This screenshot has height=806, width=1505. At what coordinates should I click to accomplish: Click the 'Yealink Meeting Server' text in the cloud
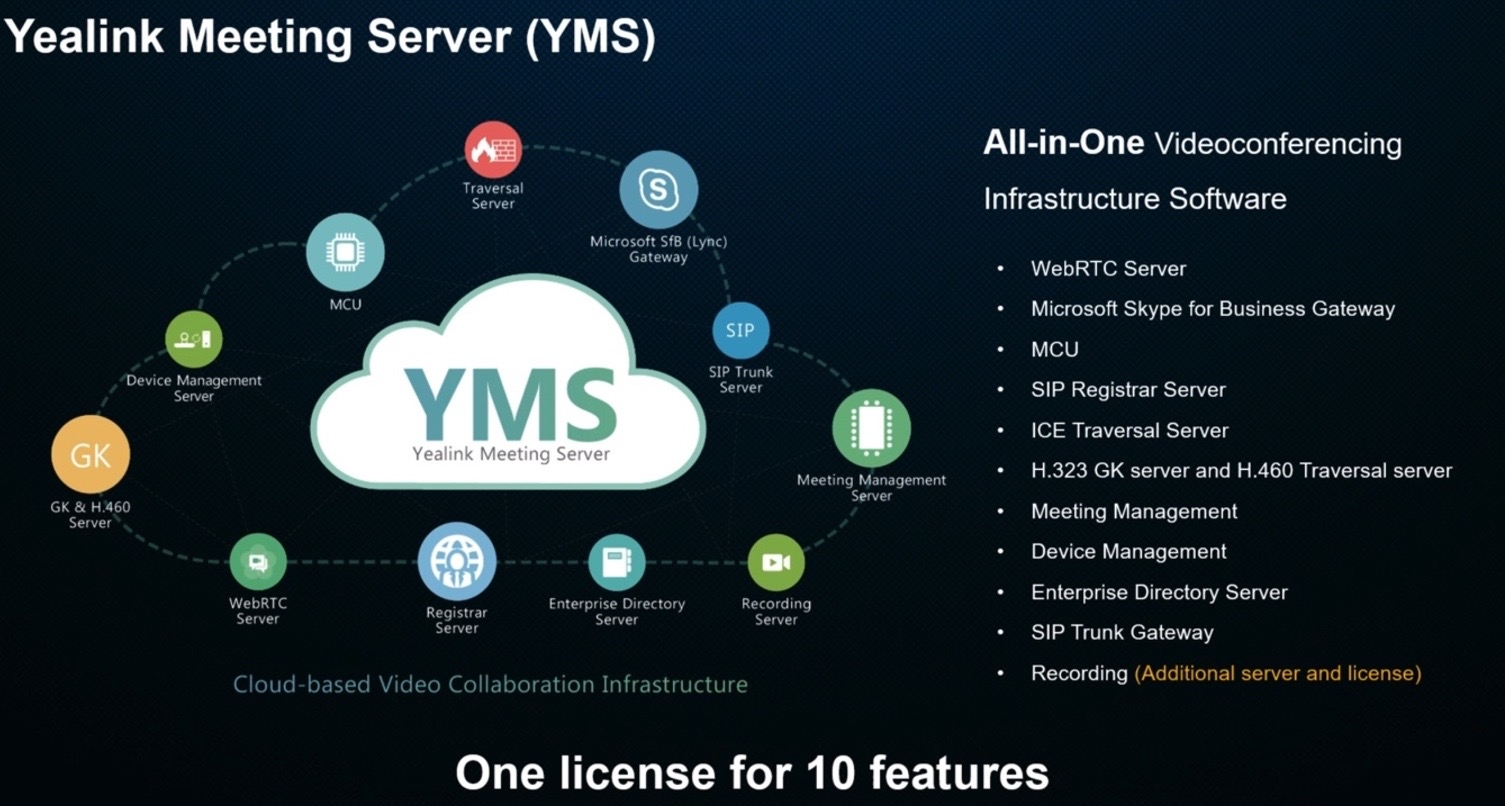pyautogui.click(x=511, y=454)
